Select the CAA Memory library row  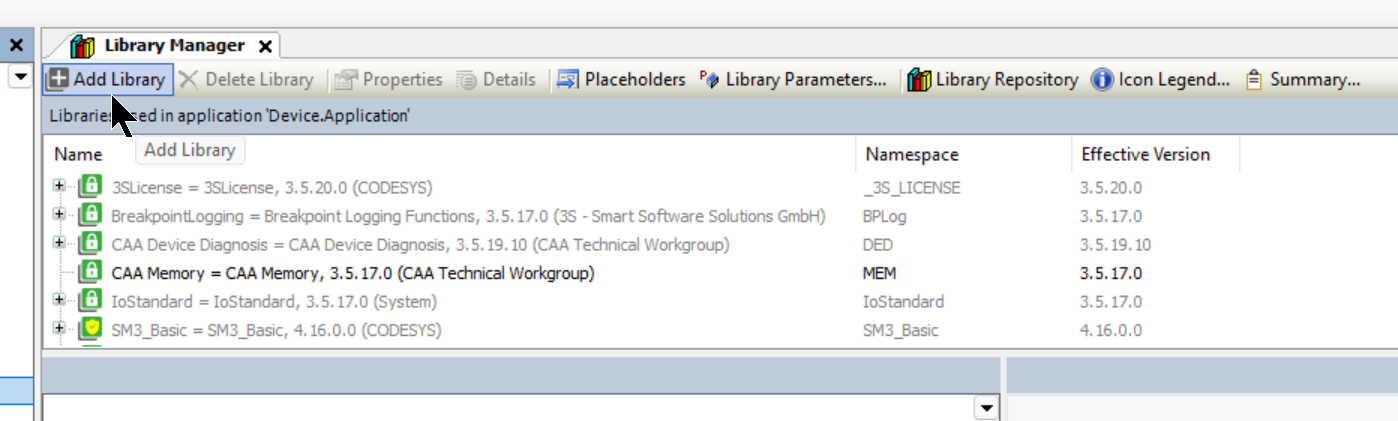(x=720, y=273)
